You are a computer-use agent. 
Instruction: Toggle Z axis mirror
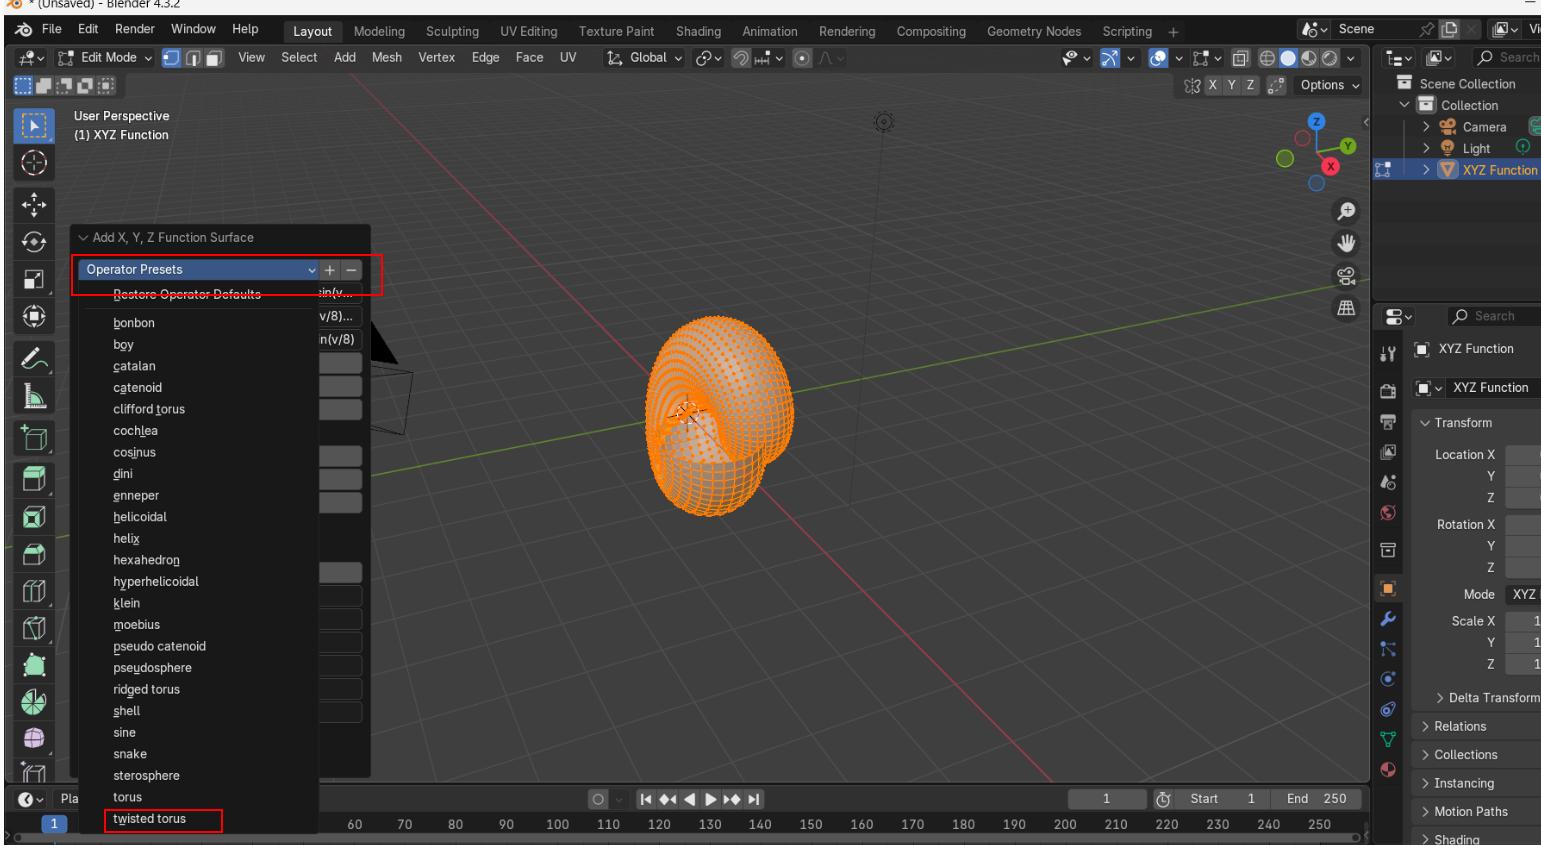point(1251,85)
